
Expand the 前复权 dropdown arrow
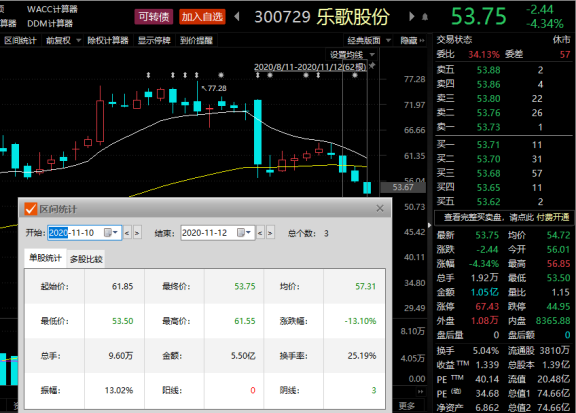click(x=78, y=40)
